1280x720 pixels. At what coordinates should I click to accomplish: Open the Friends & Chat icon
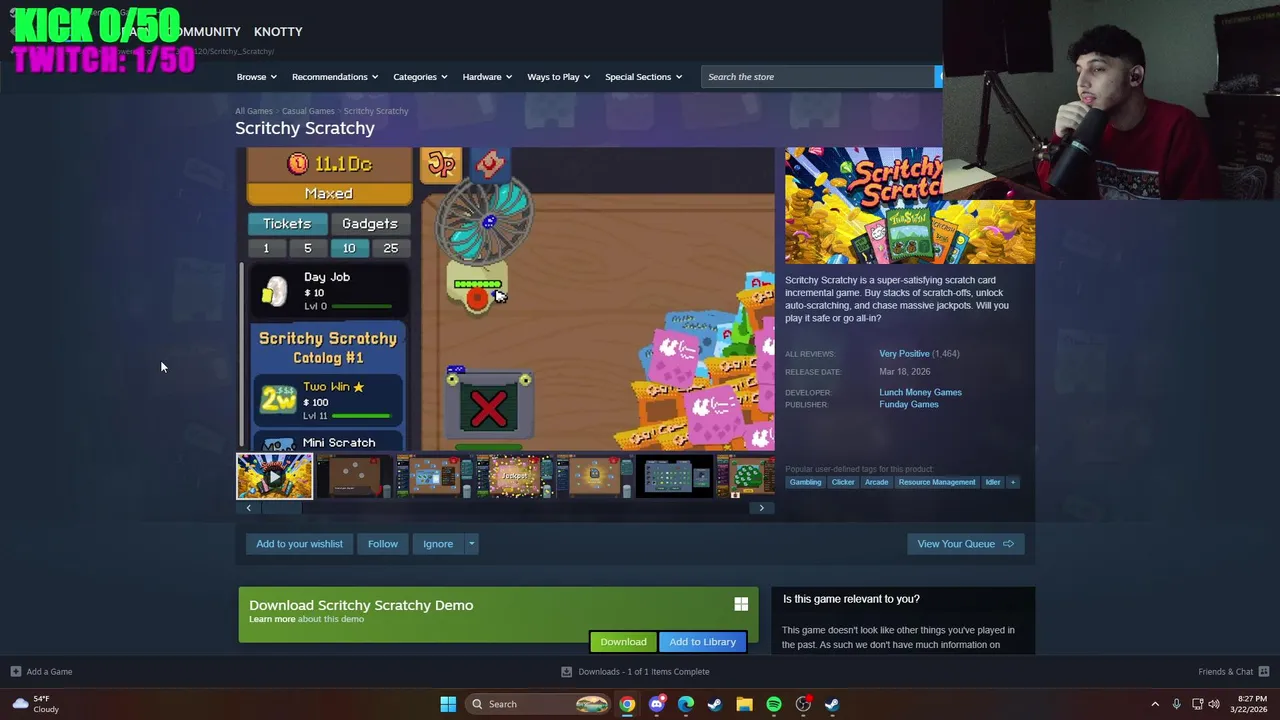click(x=1263, y=672)
